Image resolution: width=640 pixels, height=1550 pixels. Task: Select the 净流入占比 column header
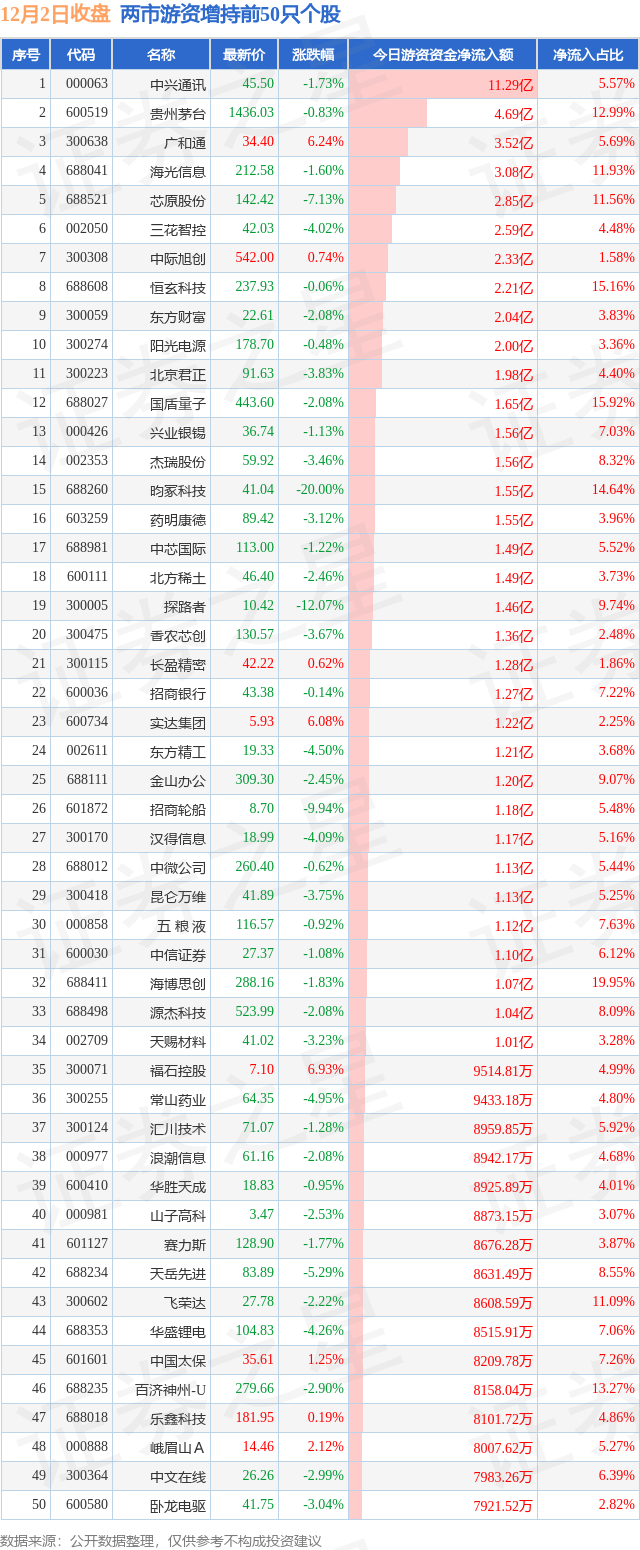(x=588, y=55)
